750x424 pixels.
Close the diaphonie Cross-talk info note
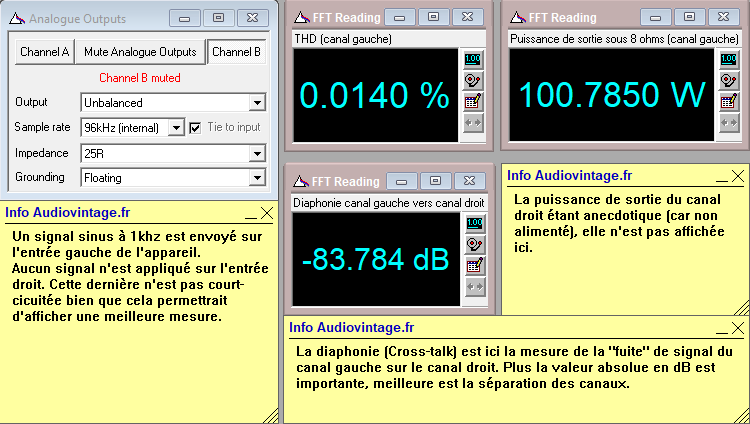738,328
